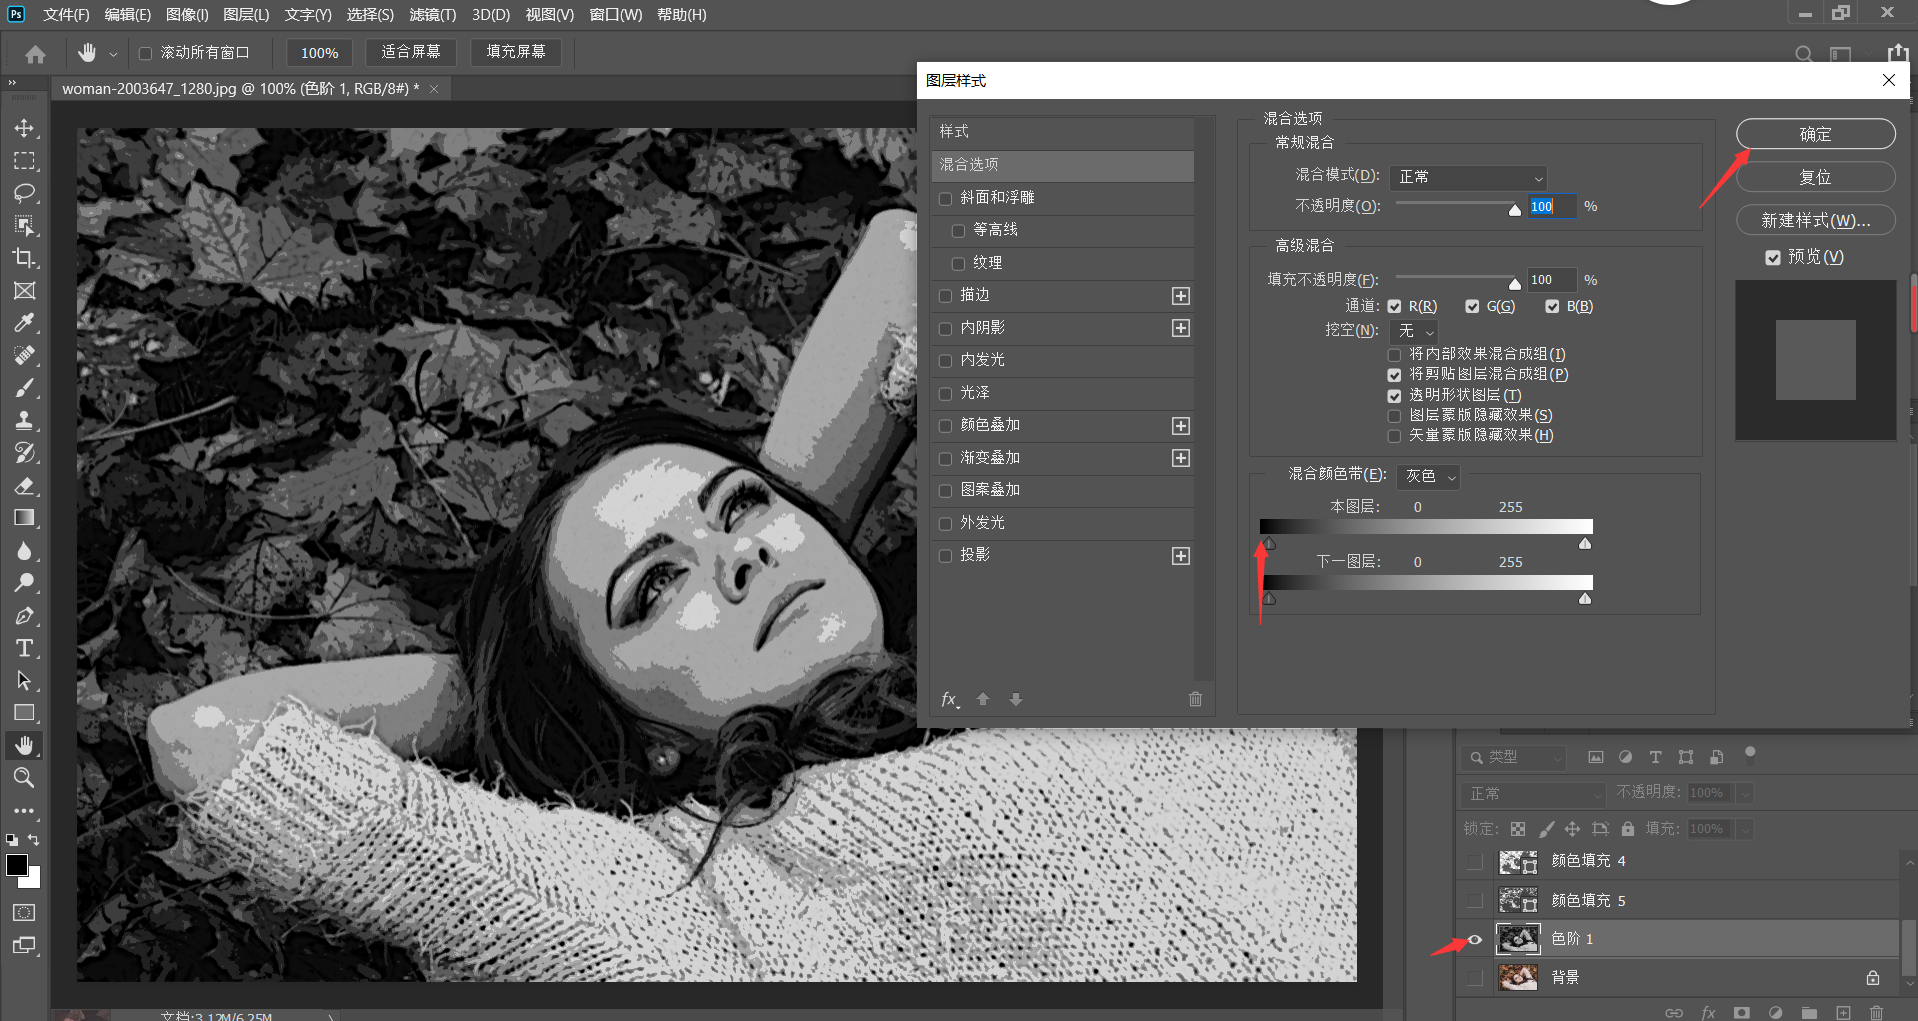Select the Path Selection tool
The width and height of the screenshot is (1918, 1021).
pos(24,681)
